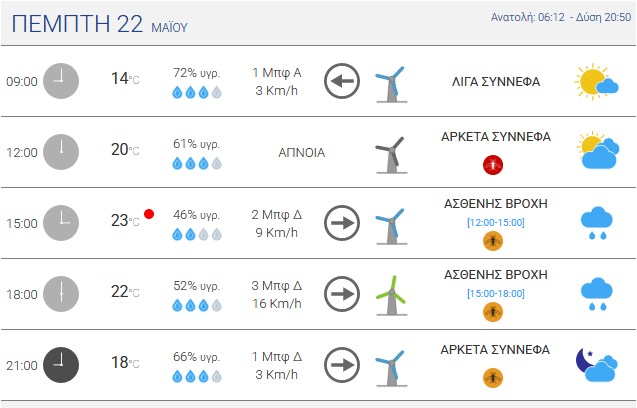Click the green wind turbine at 18:00
The image size is (637, 408).
392,295
